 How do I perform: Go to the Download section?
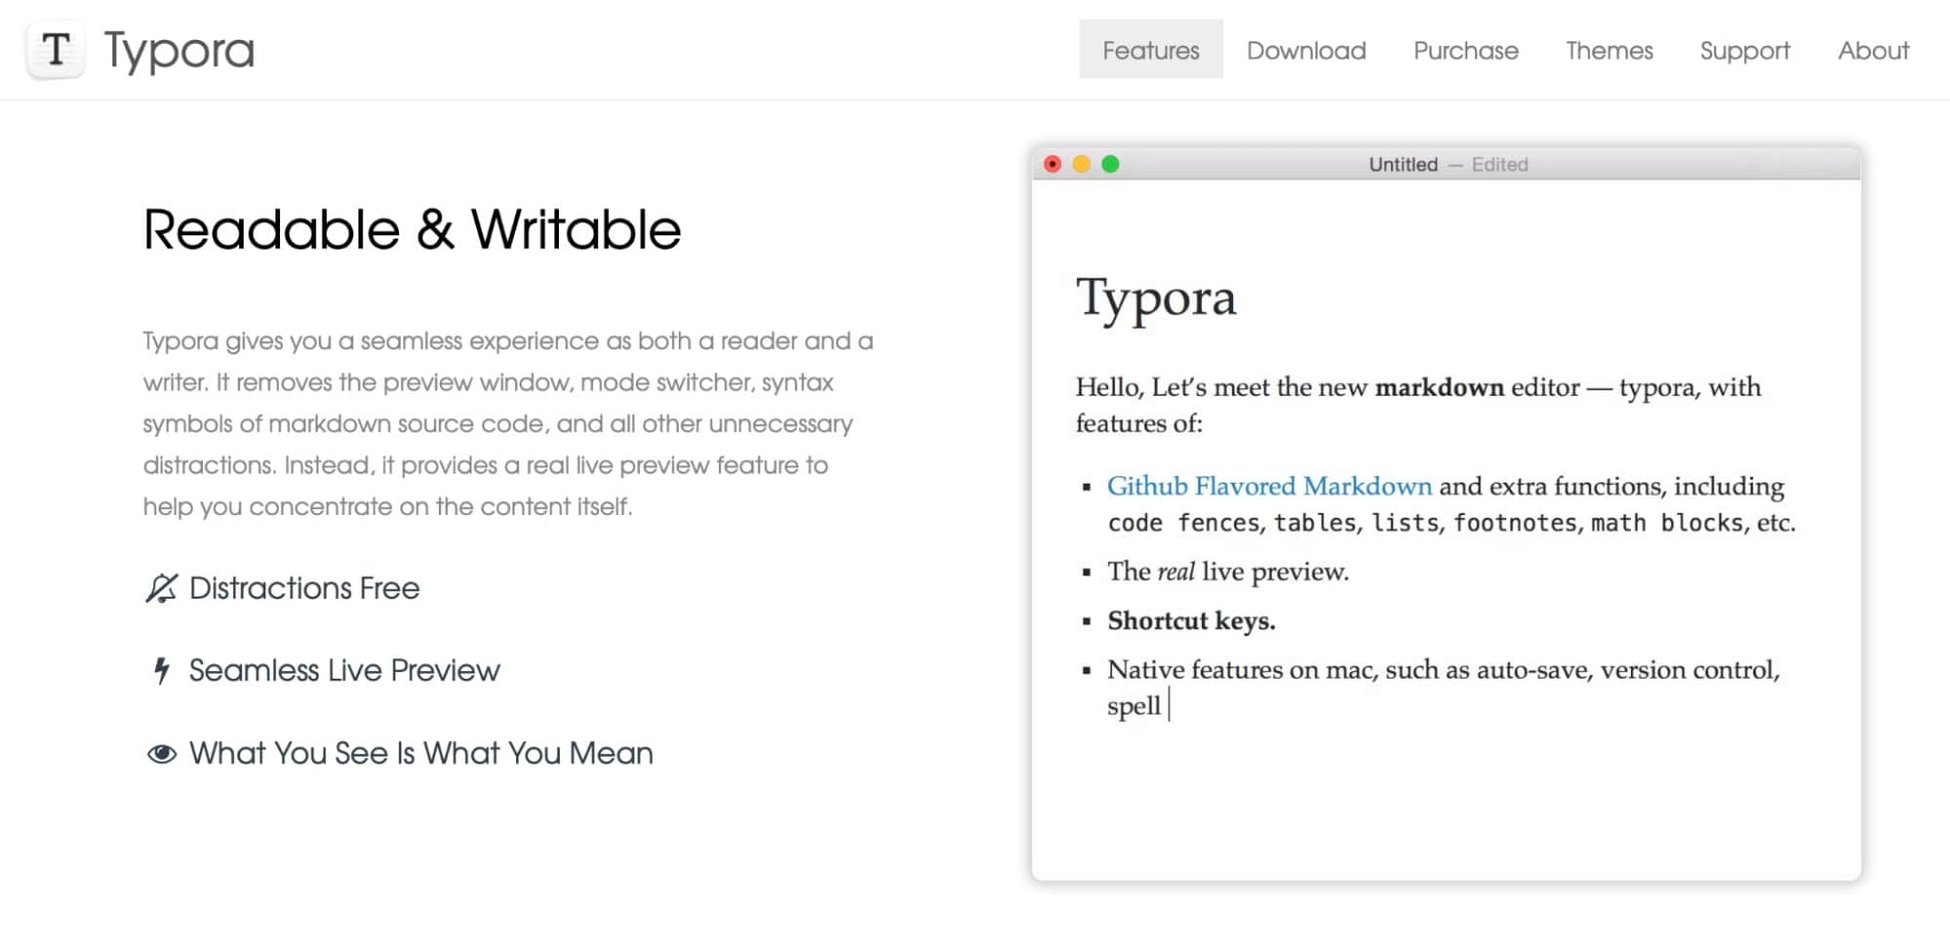(1306, 50)
